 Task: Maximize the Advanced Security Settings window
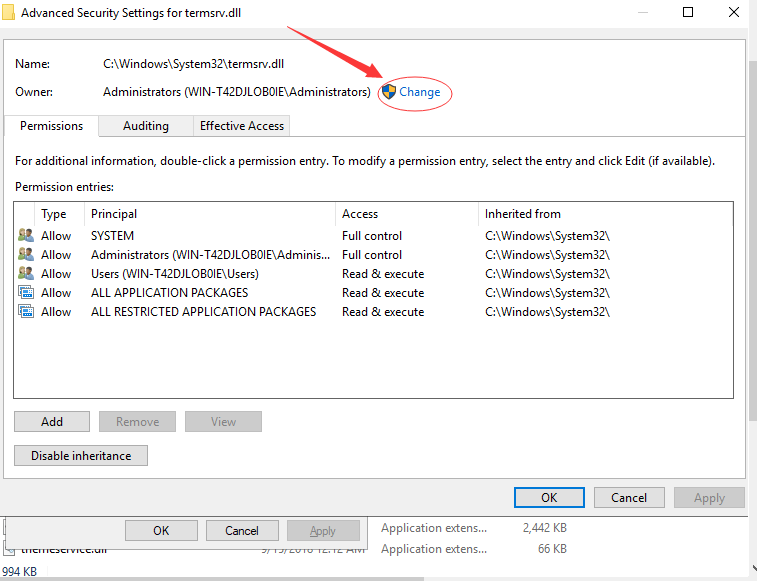(688, 13)
